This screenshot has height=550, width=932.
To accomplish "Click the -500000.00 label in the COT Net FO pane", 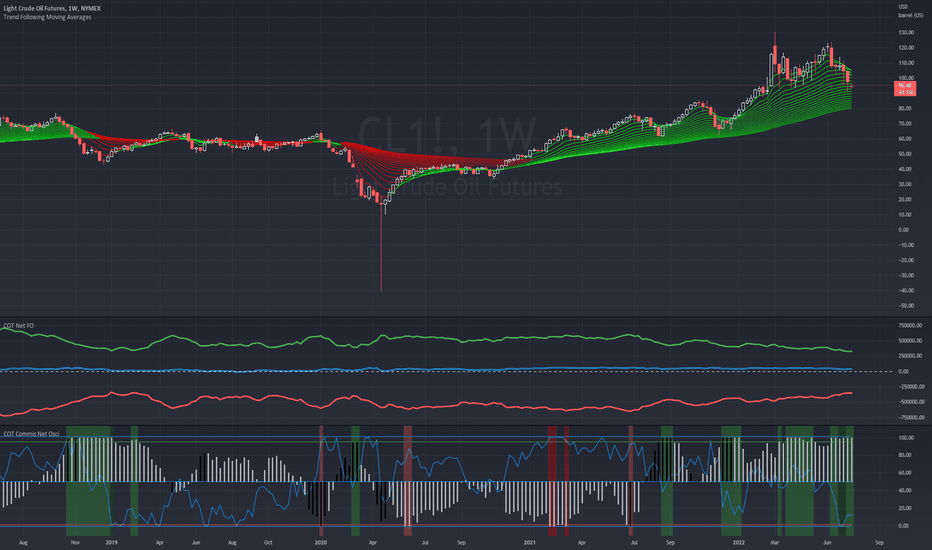I will [x=911, y=402].
